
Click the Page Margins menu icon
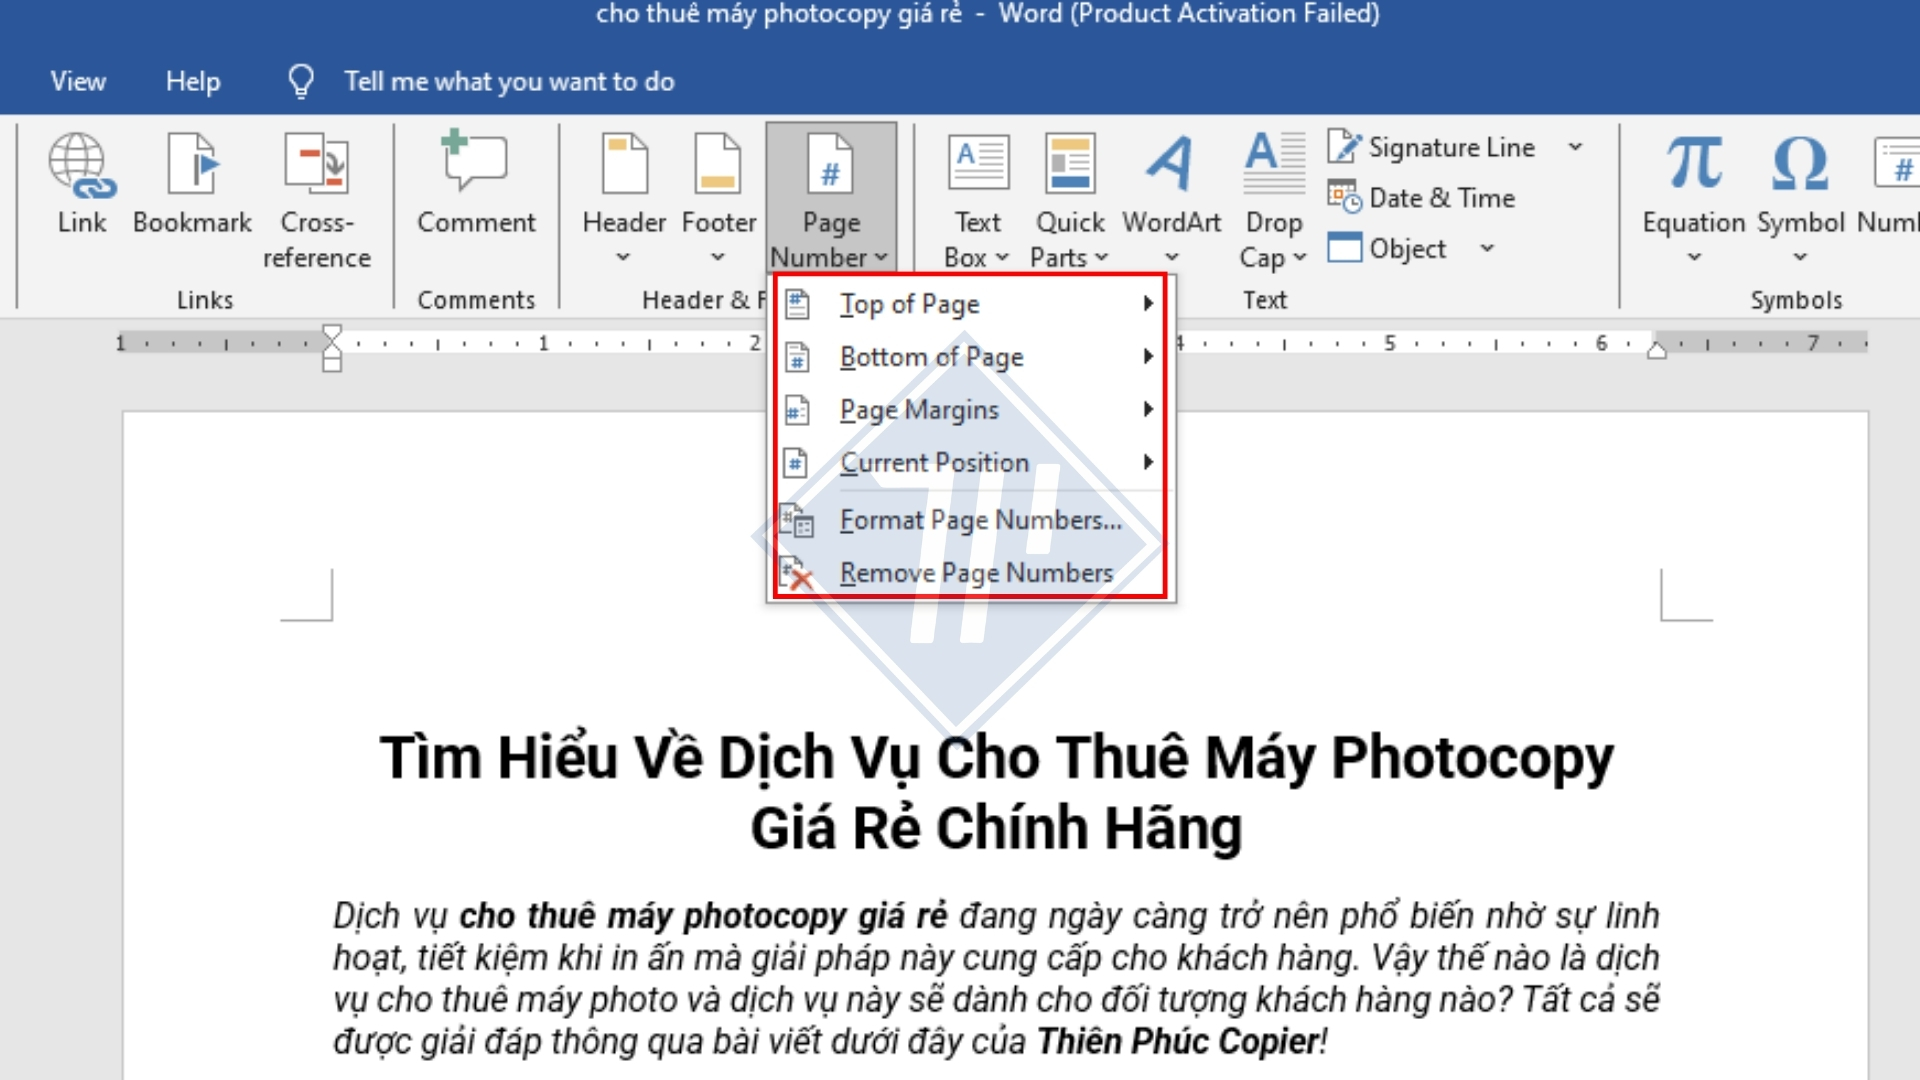(797, 409)
